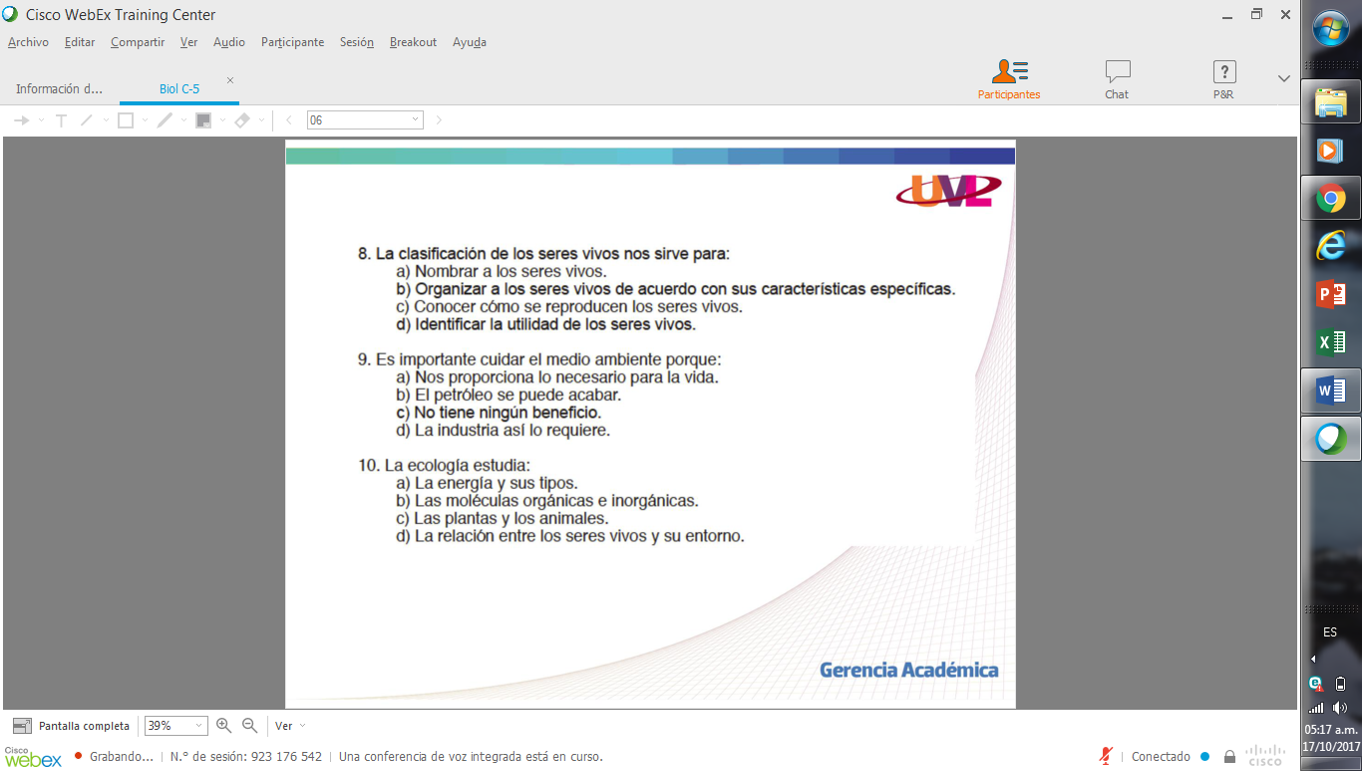
Task: Expand annotation color options arrow
Action: pos(222,120)
